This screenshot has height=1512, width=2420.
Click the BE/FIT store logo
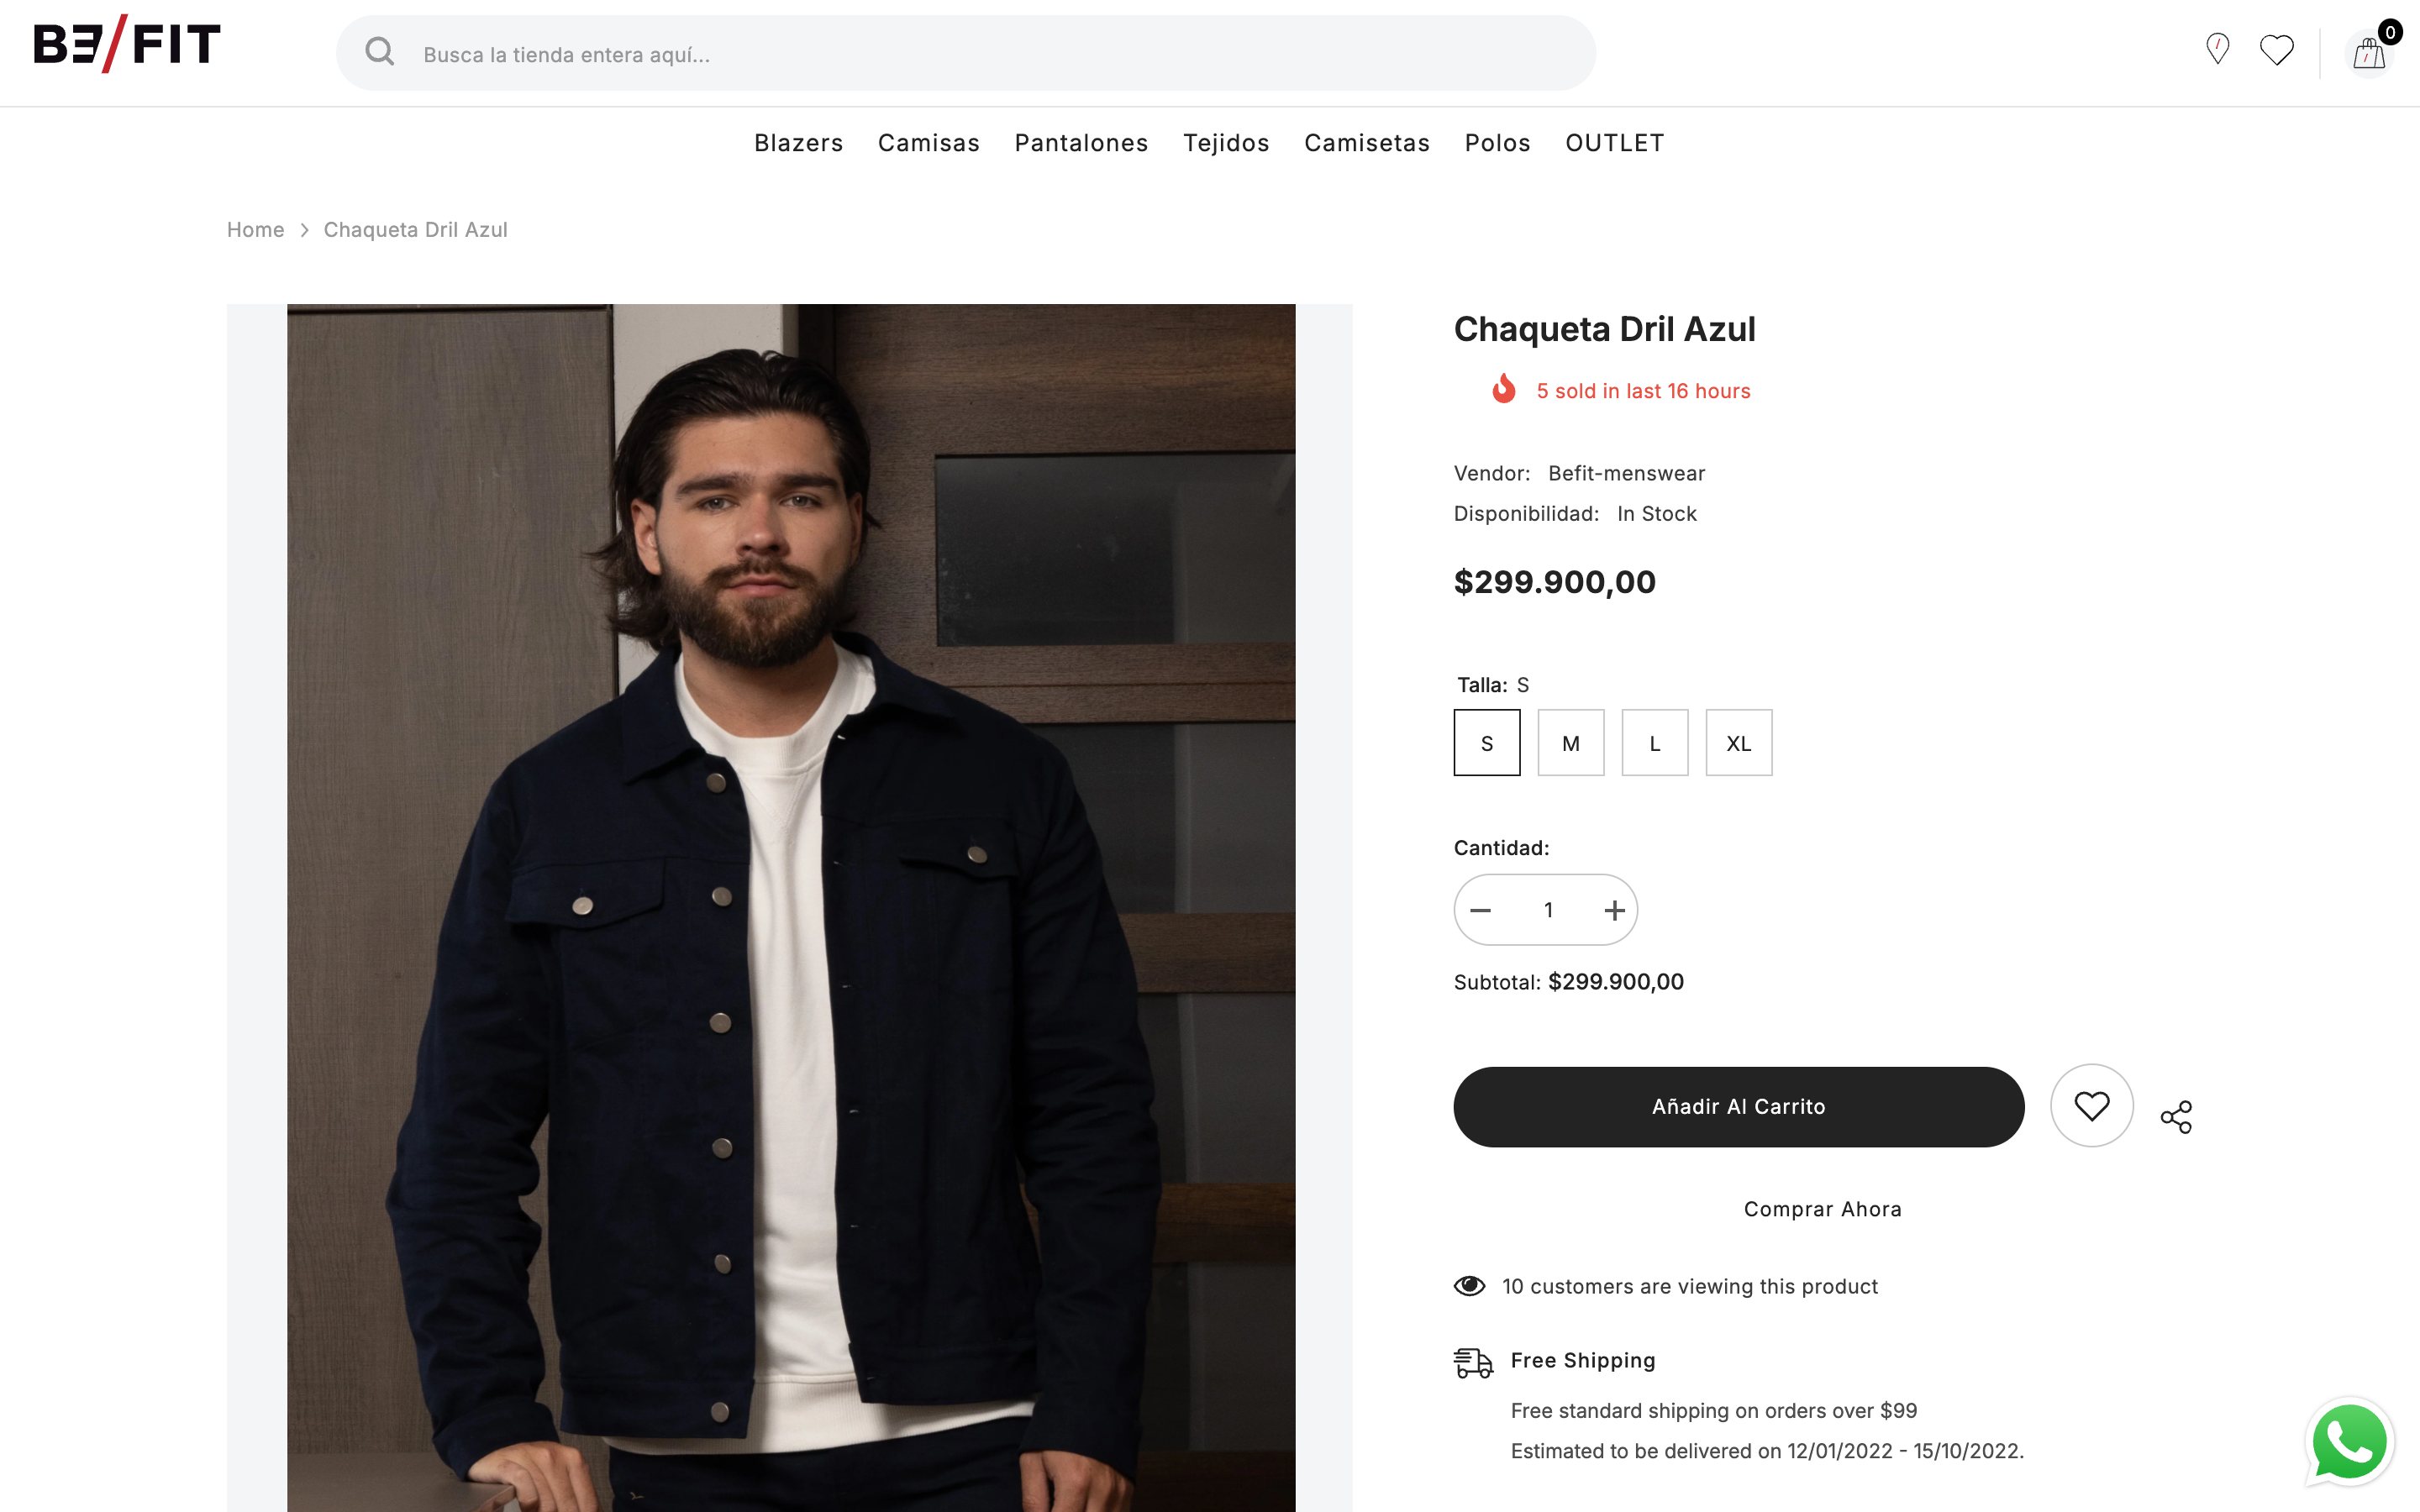[124, 42]
